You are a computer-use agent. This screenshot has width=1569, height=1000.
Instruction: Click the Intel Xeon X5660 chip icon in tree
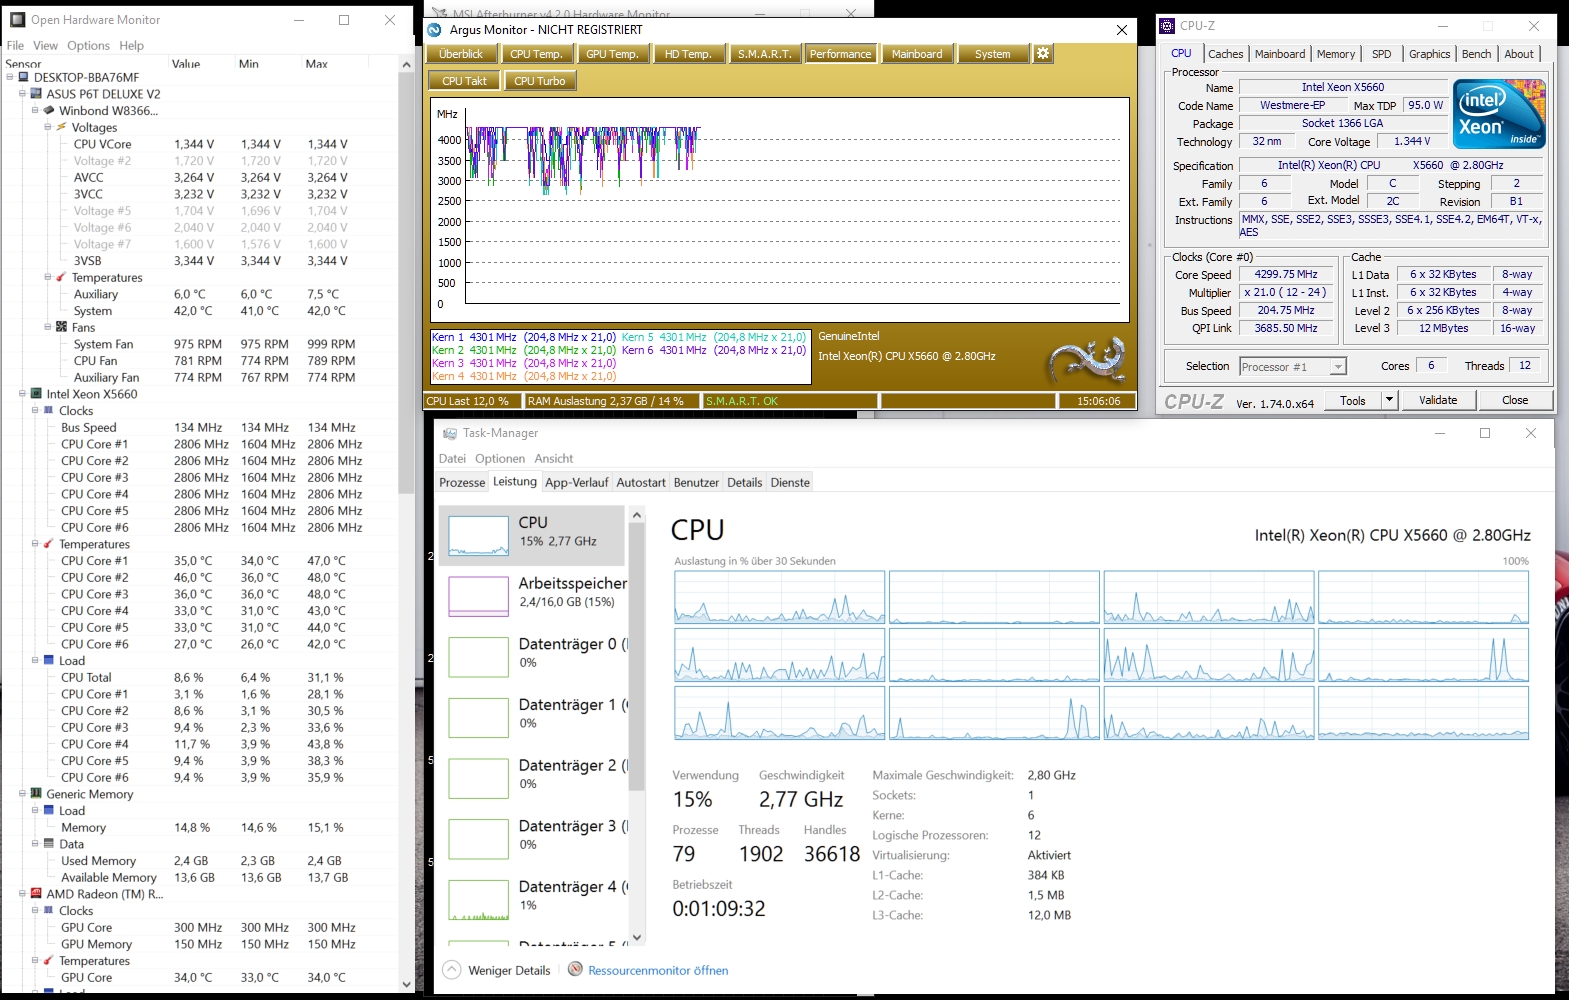(36, 394)
